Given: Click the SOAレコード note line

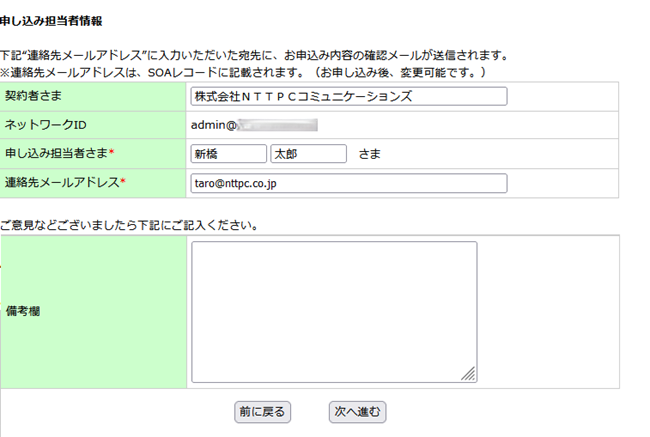Looking at the screenshot, I should (245, 73).
